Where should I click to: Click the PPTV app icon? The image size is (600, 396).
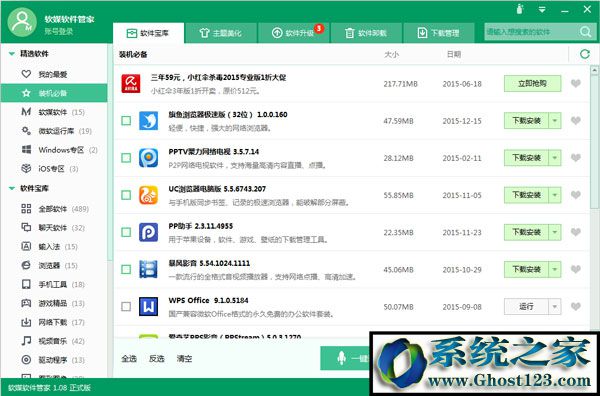(148, 158)
